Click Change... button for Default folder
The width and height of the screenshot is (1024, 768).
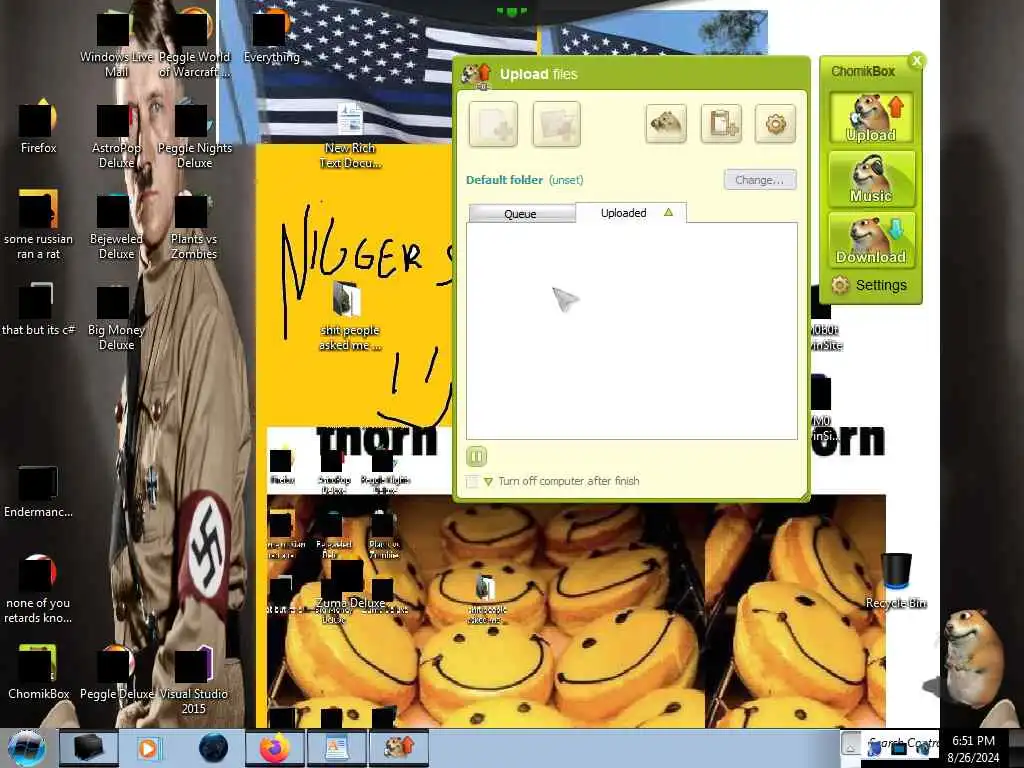pos(760,180)
